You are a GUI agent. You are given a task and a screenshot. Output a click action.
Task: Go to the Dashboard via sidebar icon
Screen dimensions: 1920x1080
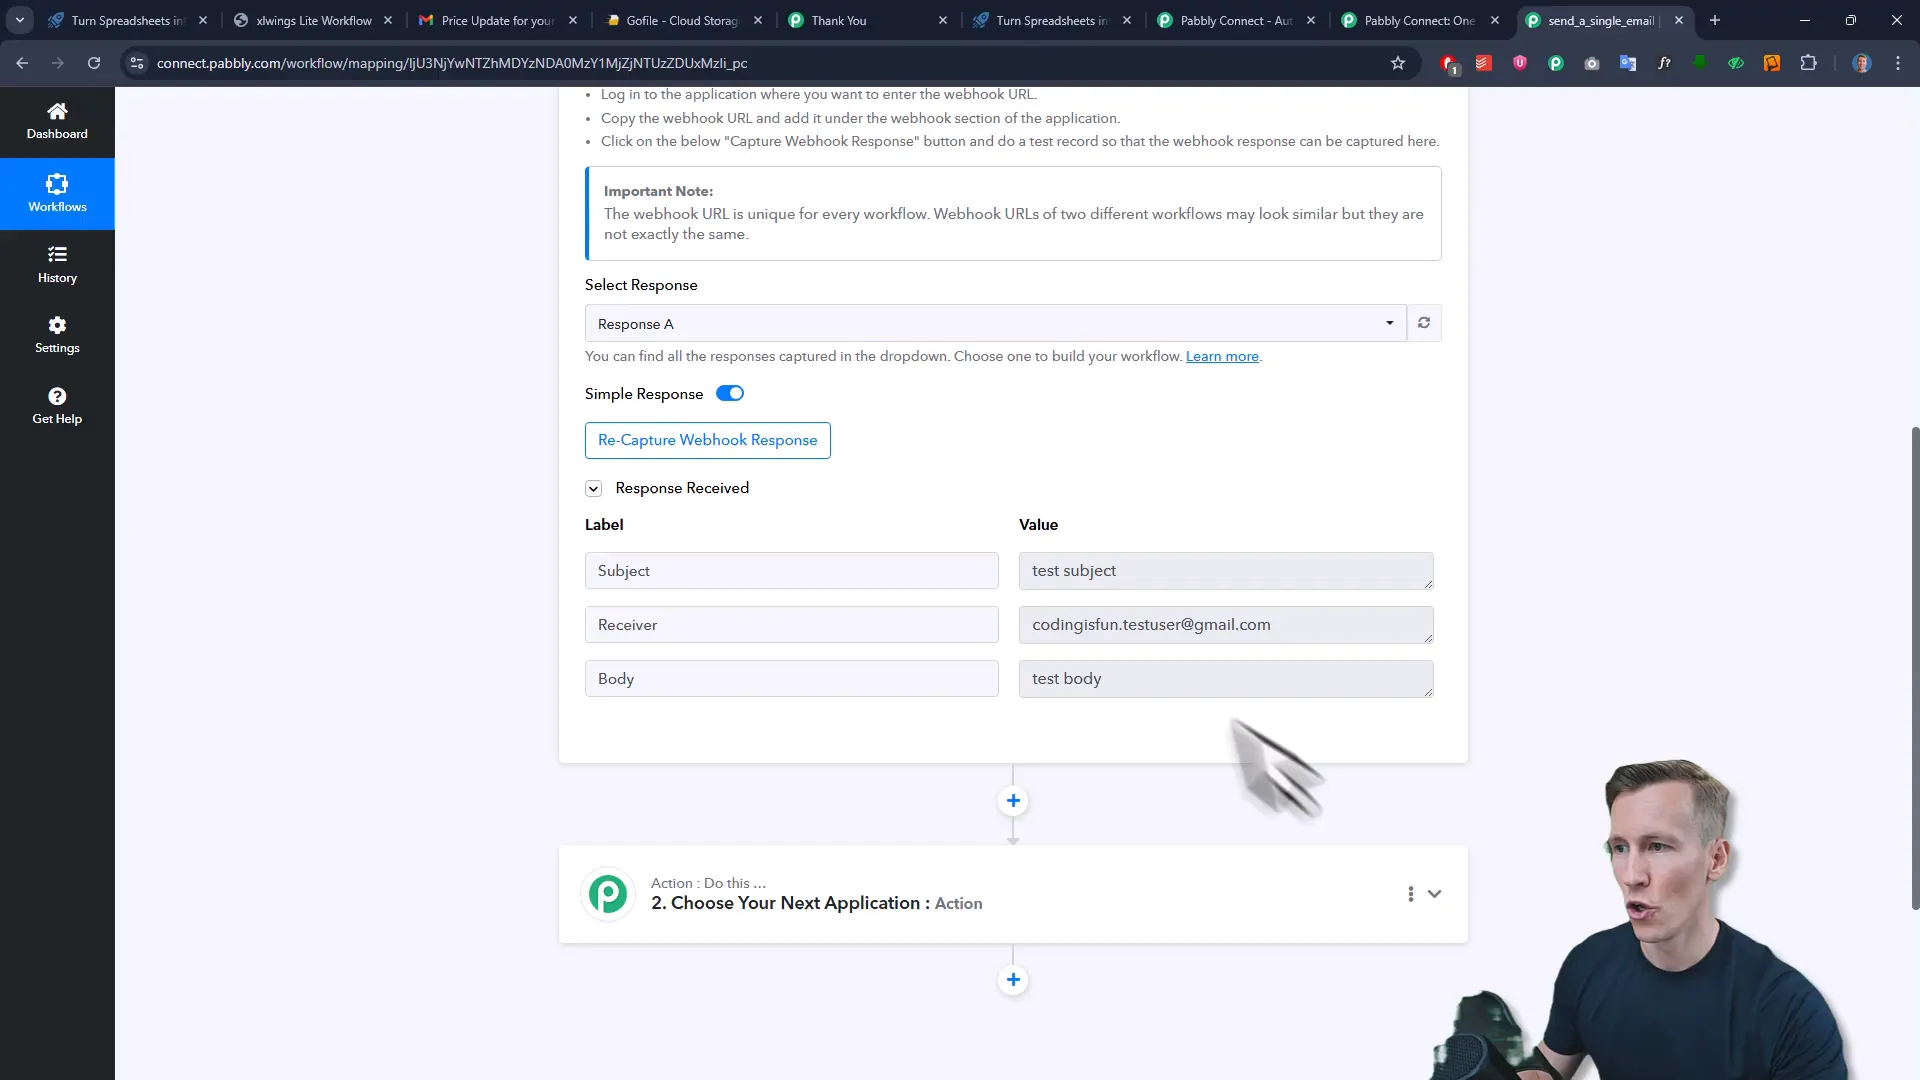point(57,119)
